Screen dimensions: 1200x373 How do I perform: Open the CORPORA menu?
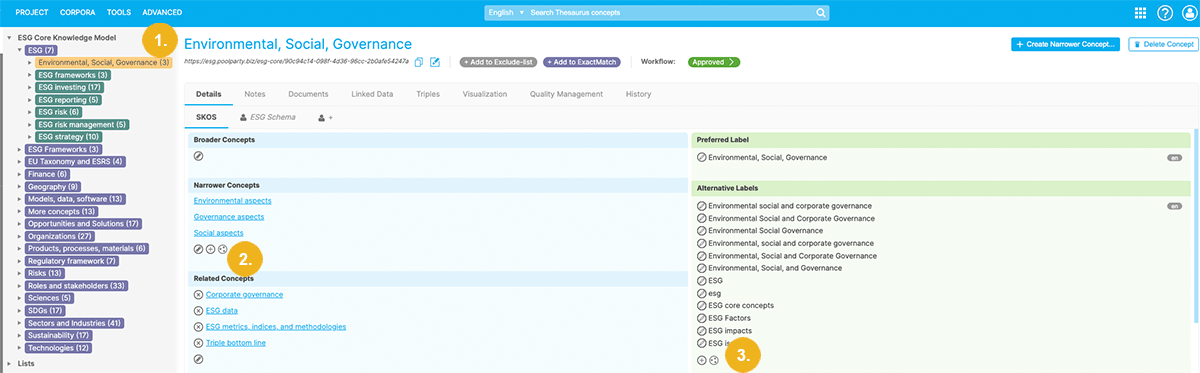click(x=78, y=12)
